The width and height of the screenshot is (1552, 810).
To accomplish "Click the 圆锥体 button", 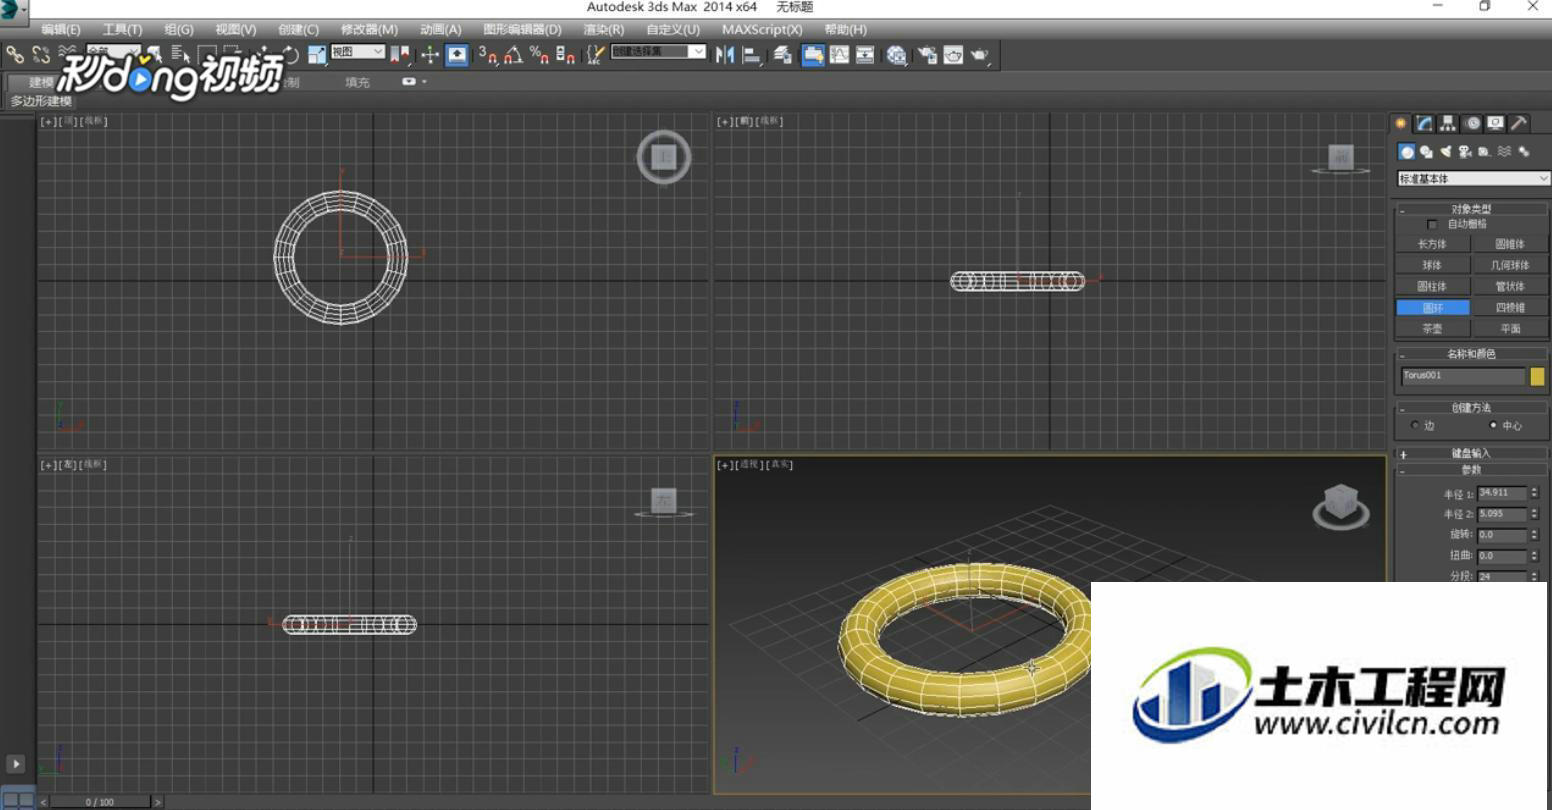I will [1511, 244].
